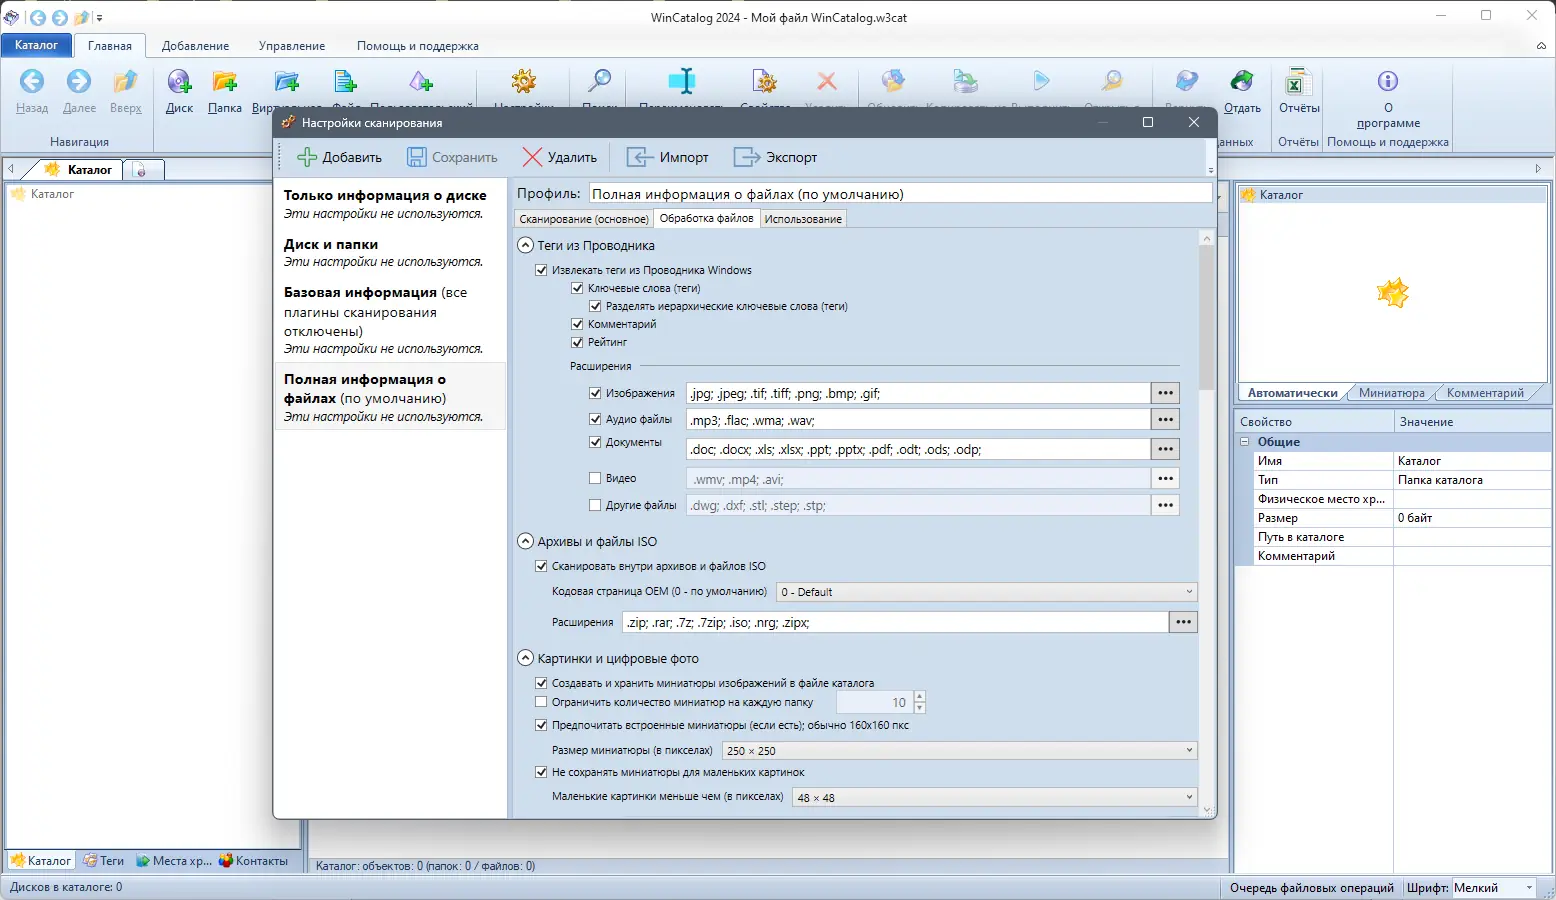Enable the Видео extensions checkbox
The image size is (1556, 900).
[x=596, y=478]
